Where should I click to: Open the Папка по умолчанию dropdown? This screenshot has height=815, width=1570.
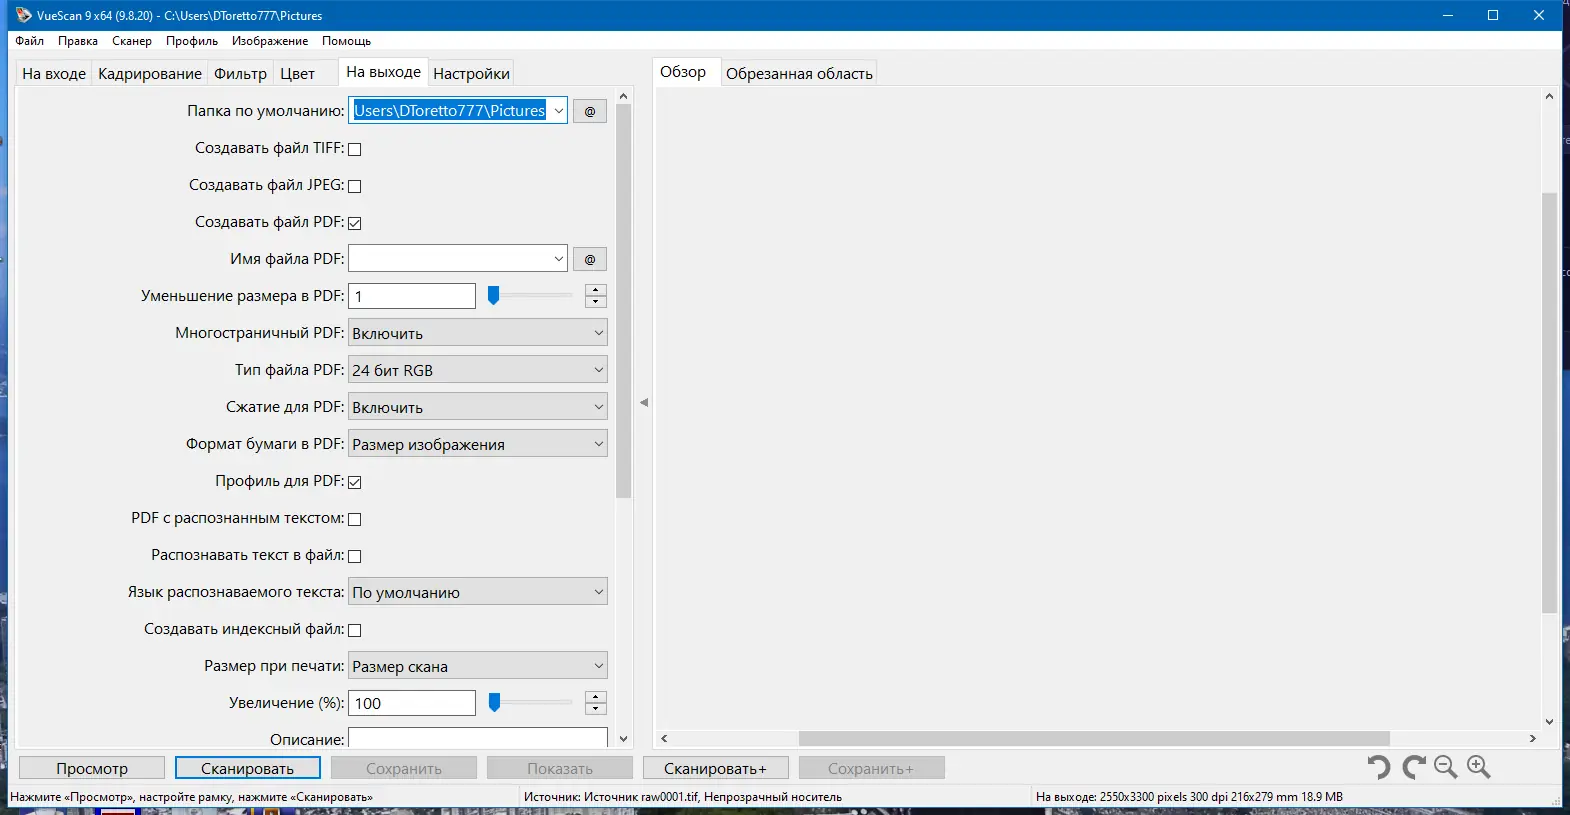[558, 111]
